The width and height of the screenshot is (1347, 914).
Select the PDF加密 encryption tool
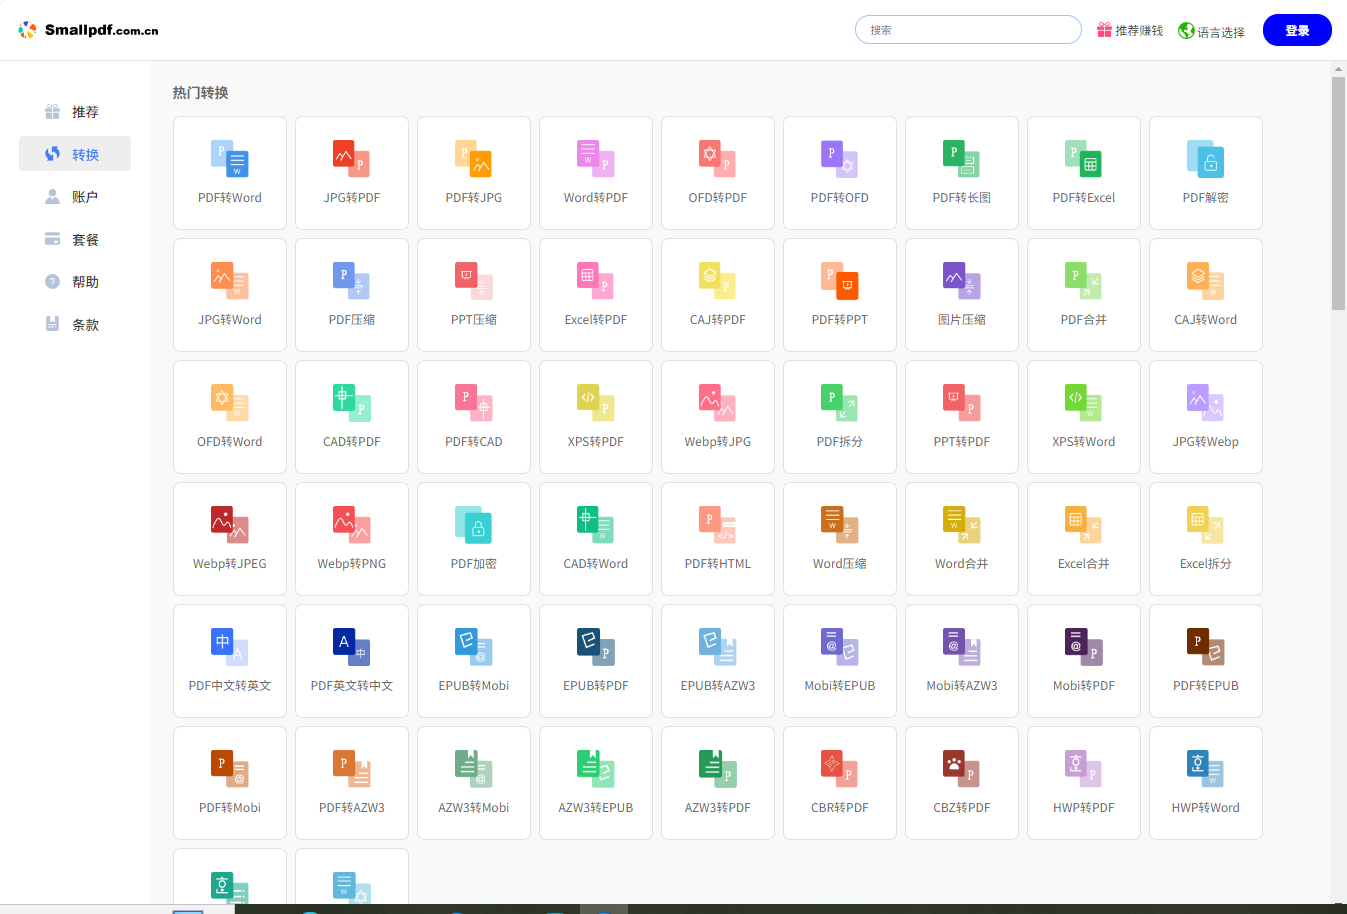click(474, 538)
